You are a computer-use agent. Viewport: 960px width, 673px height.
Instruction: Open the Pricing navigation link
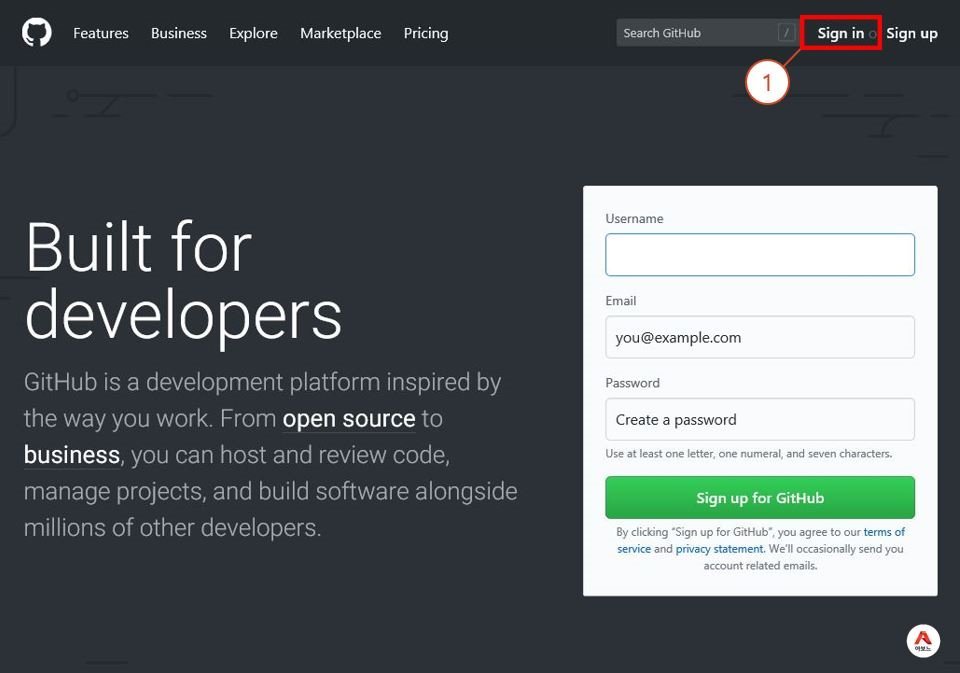point(426,33)
